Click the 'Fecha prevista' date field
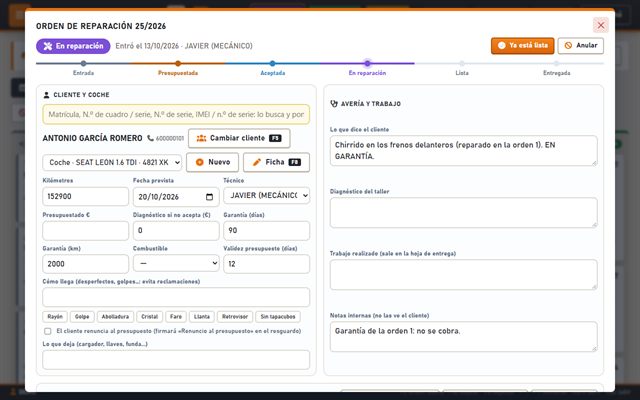This screenshot has height=400, width=640. tap(176, 197)
